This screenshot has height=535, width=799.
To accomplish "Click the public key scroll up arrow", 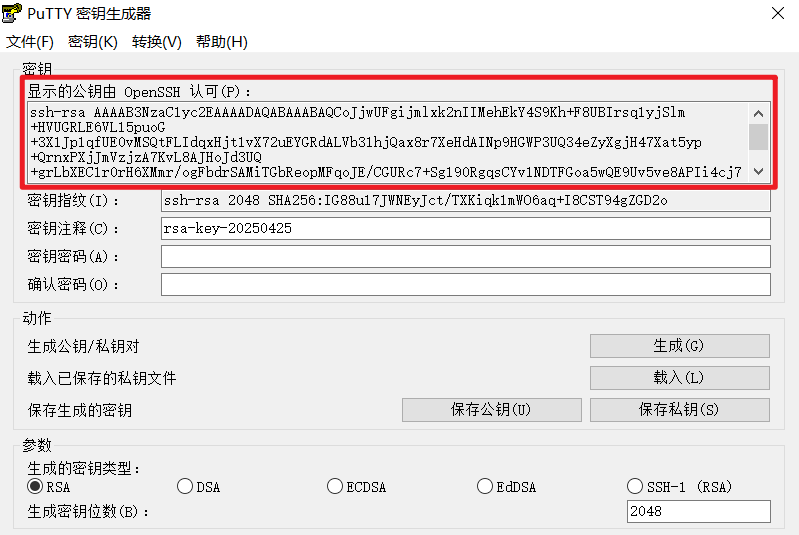I will point(758,114).
